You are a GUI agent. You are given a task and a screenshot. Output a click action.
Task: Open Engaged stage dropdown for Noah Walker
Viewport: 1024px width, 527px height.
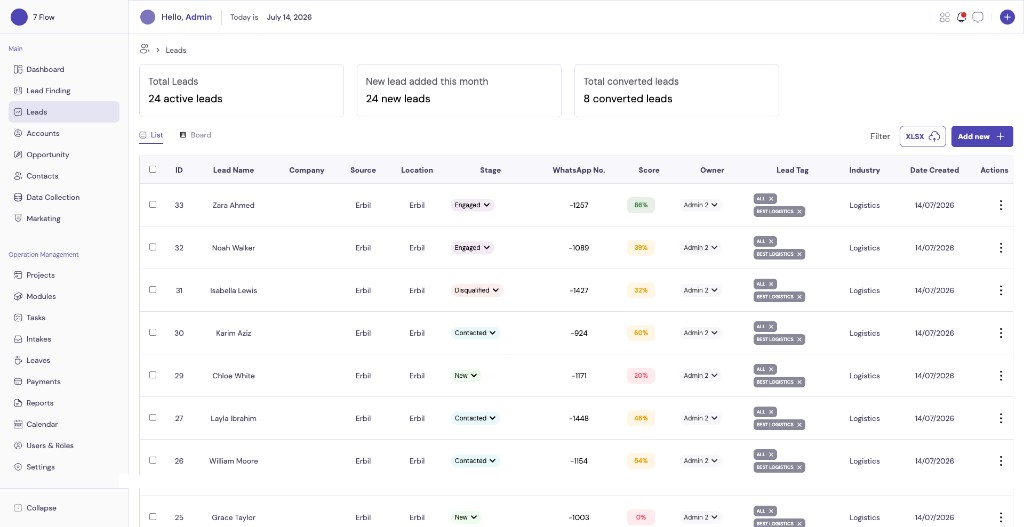point(472,248)
